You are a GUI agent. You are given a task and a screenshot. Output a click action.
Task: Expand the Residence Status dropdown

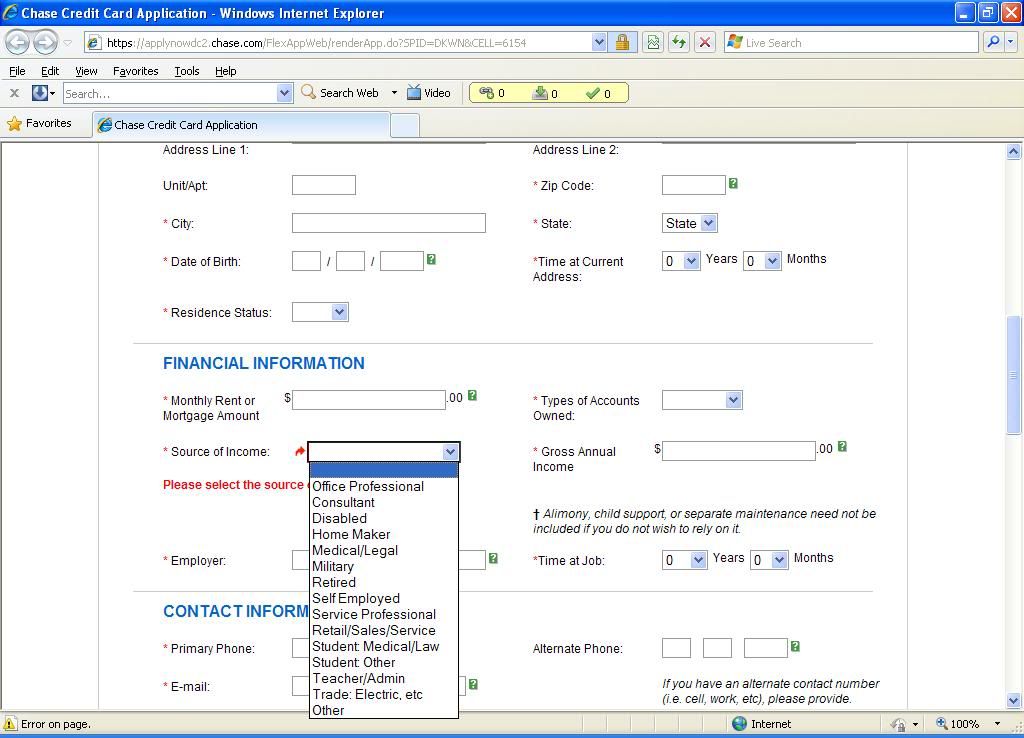tap(320, 312)
